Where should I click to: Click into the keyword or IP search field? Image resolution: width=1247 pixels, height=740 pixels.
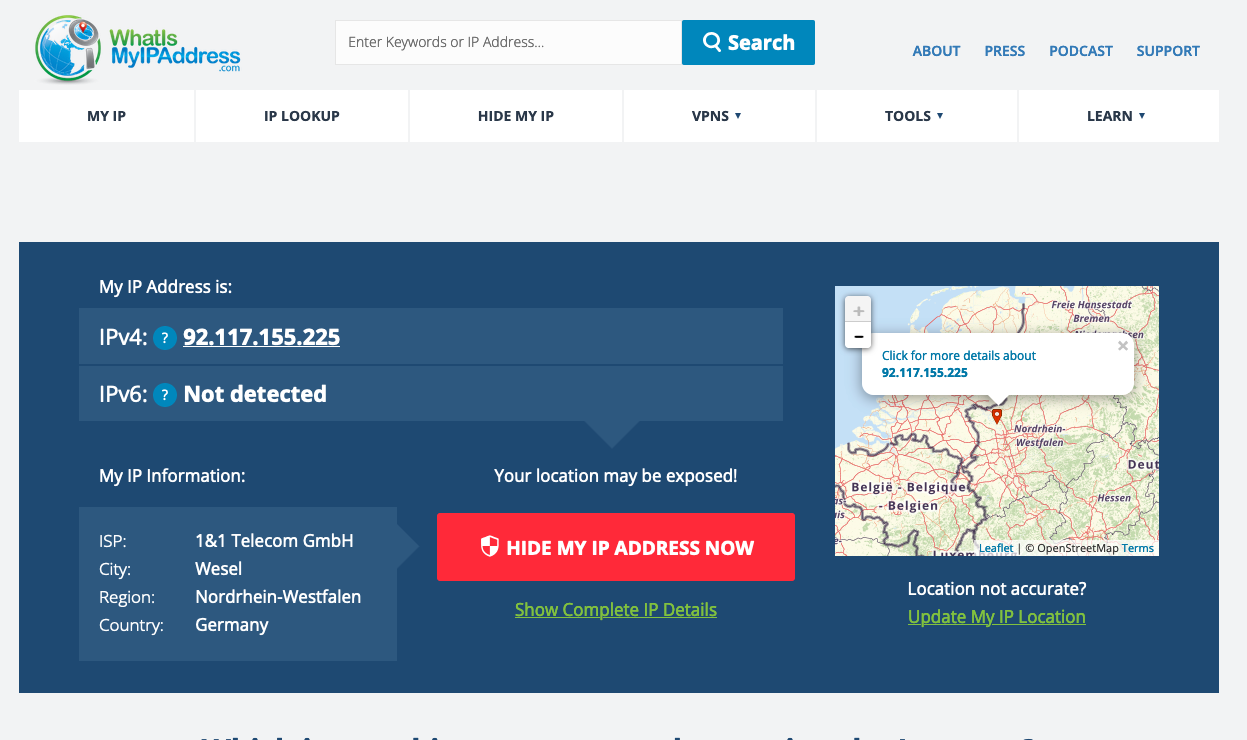tap(508, 42)
